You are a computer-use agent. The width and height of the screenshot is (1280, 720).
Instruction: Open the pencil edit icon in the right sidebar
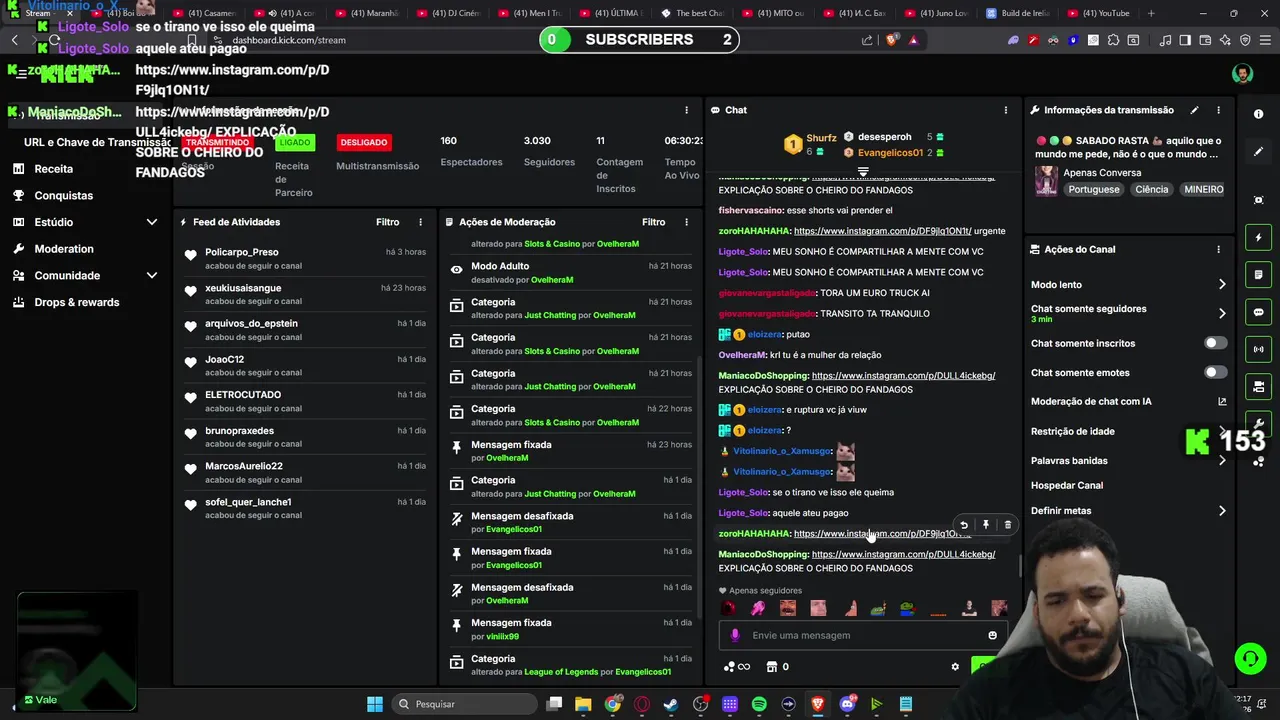[1258, 152]
